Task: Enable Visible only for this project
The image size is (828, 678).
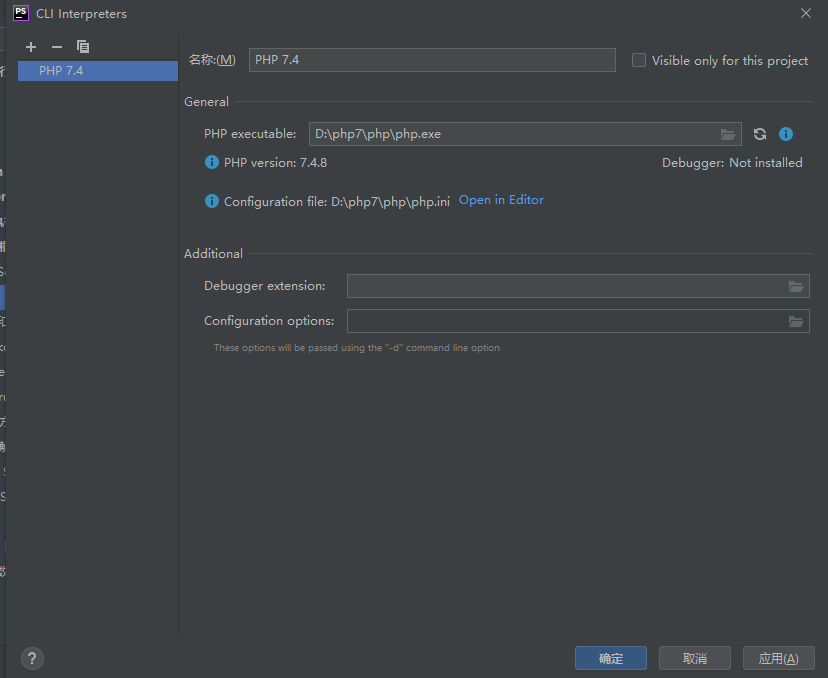Action: [639, 60]
